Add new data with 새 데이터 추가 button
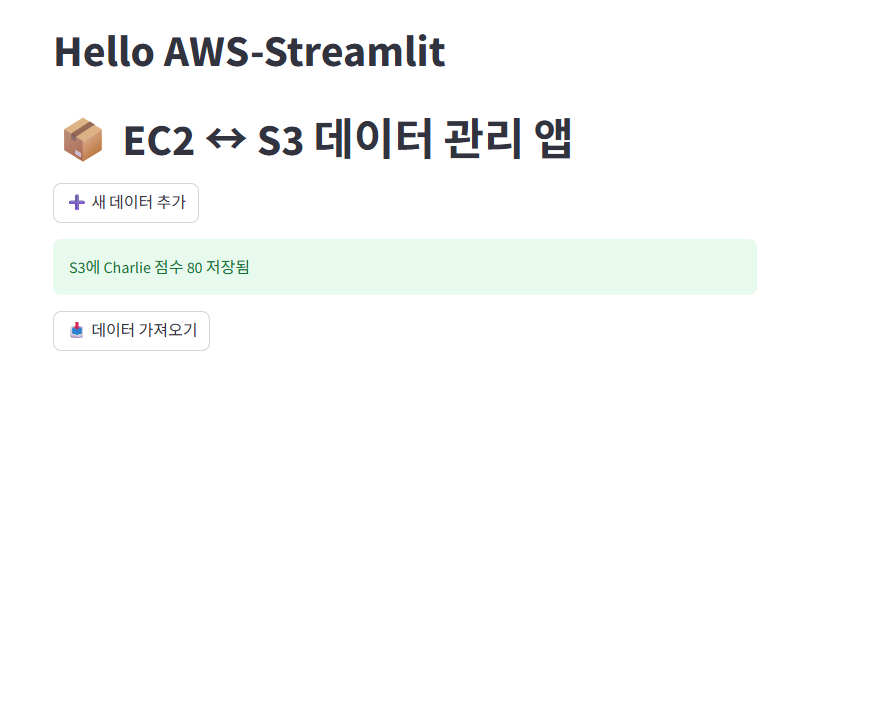This screenshot has height=712, width=870. coord(126,203)
